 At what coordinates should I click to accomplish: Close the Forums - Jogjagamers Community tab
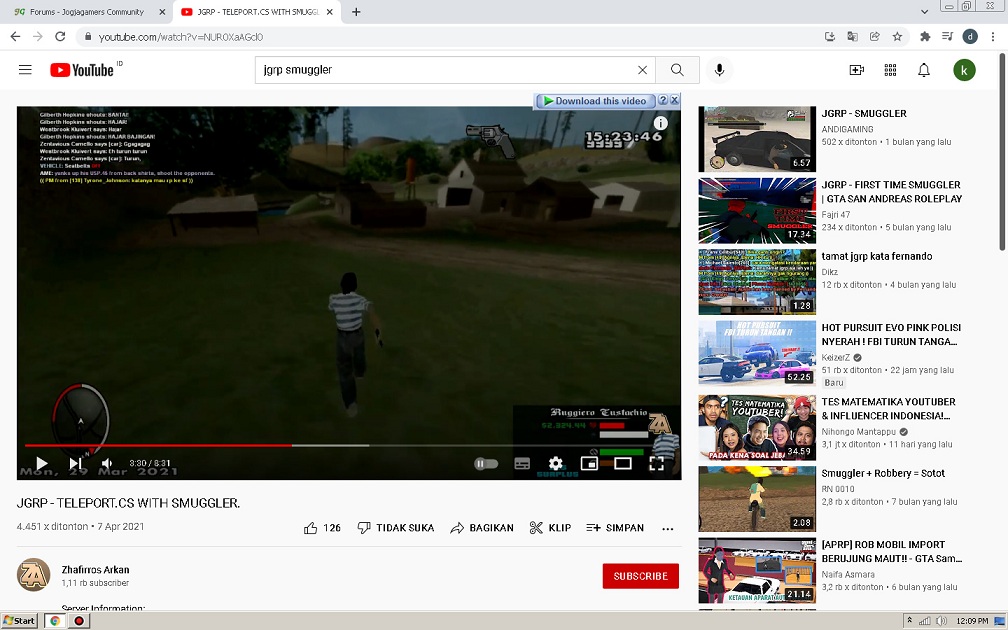(162, 12)
